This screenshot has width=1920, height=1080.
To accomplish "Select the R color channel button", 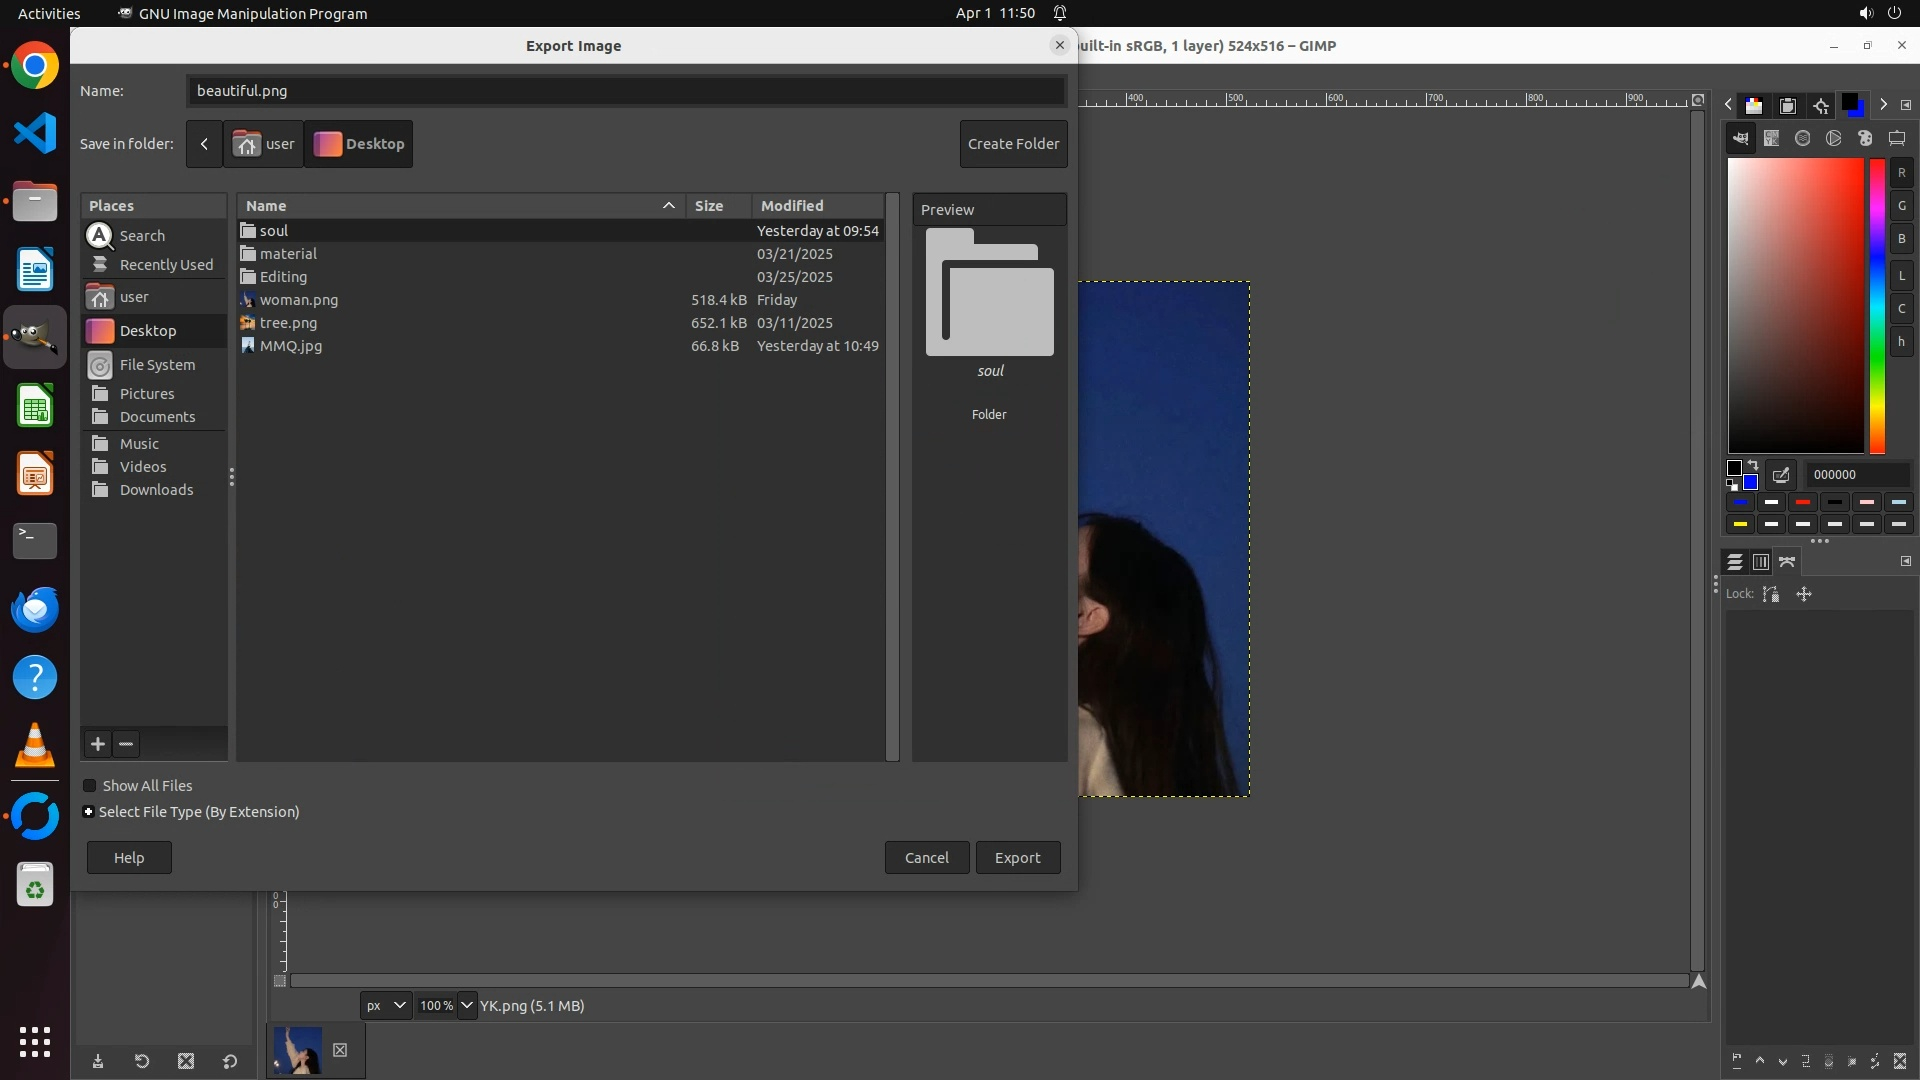I will (1901, 173).
